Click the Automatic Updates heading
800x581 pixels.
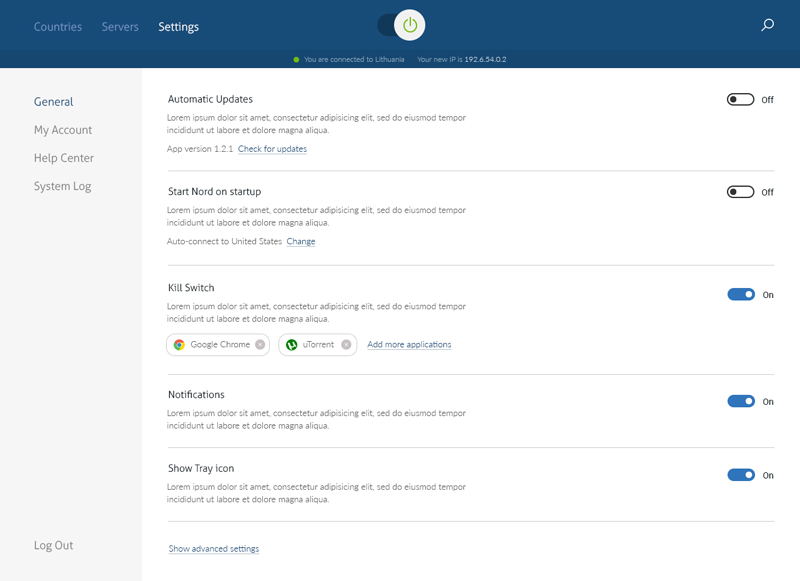[210, 99]
